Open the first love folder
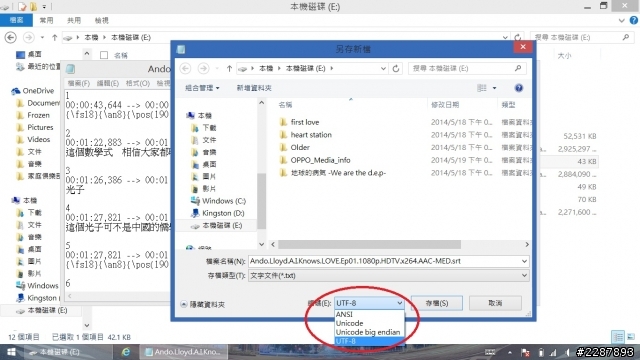 305,122
